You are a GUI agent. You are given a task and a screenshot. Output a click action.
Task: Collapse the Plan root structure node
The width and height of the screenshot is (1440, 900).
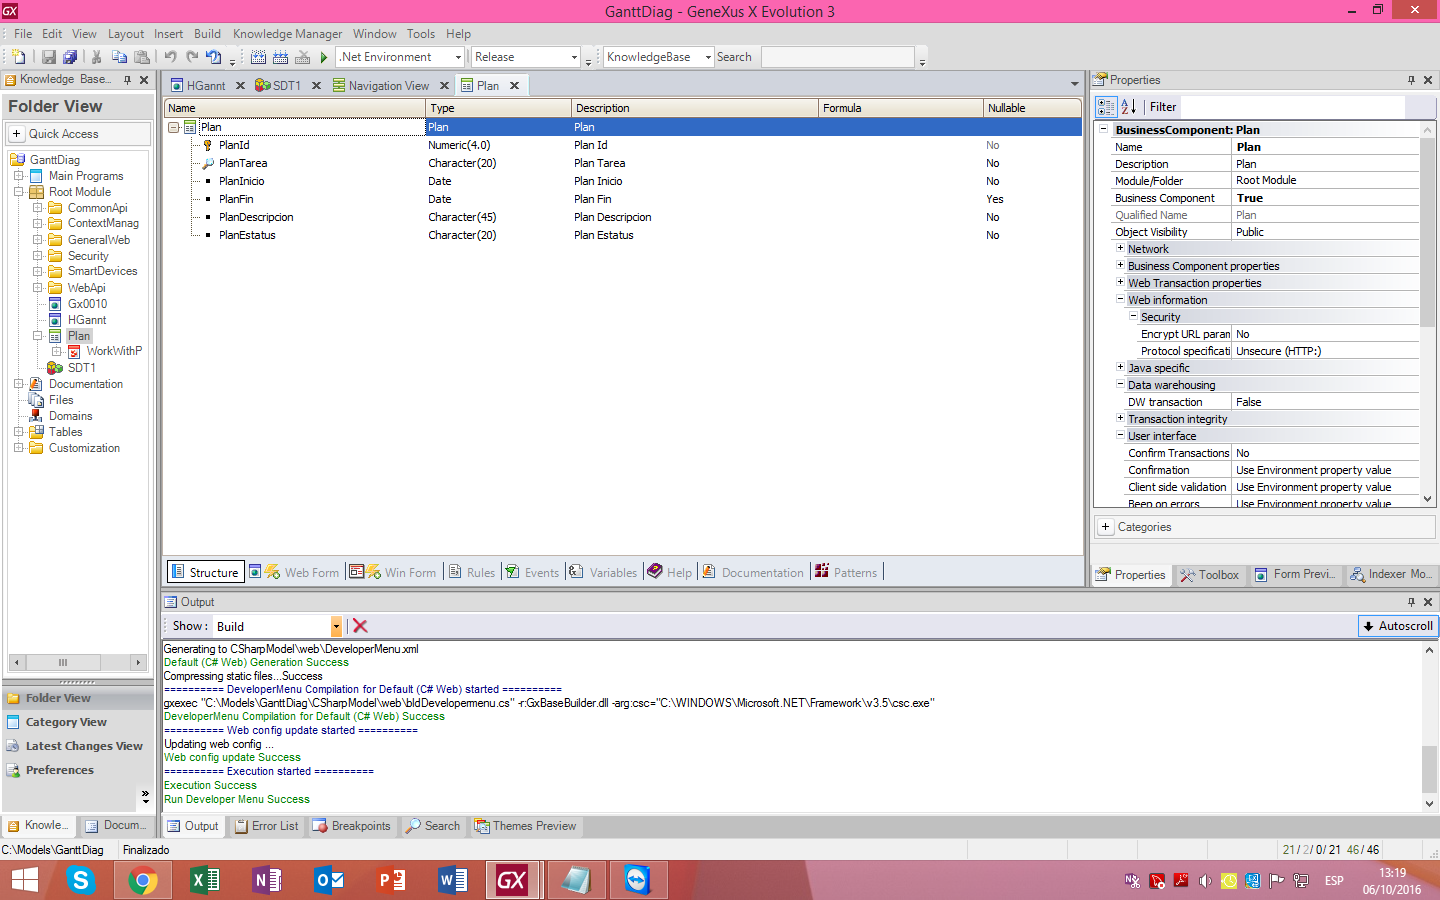(x=173, y=127)
